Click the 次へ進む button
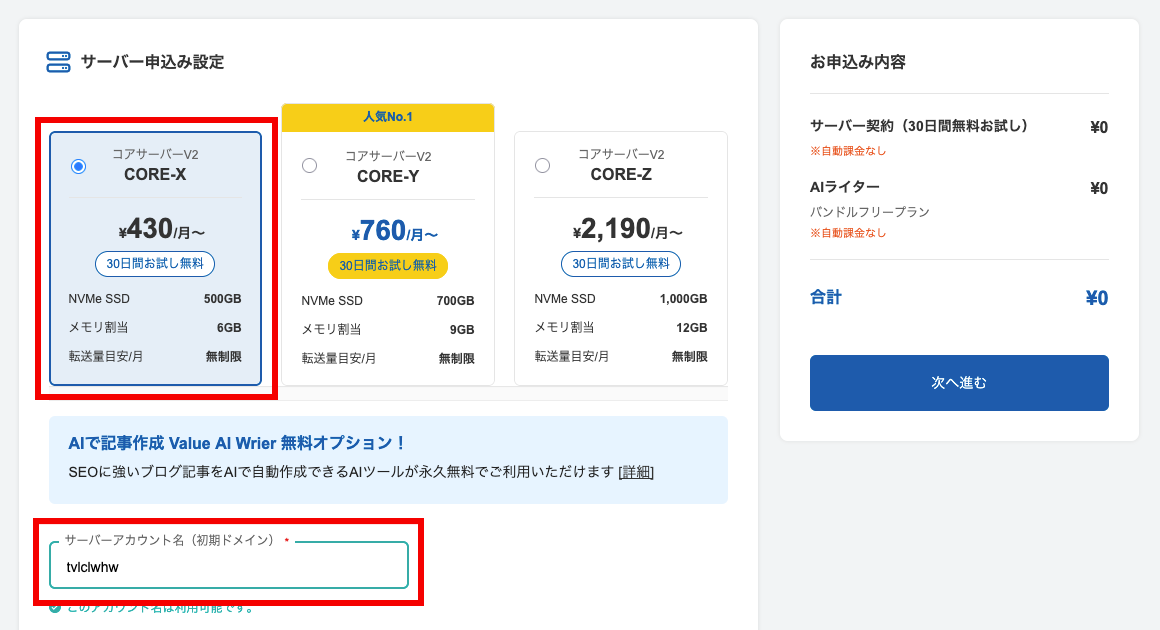The image size is (1160, 630). pyautogui.click(x=959, y=383)
